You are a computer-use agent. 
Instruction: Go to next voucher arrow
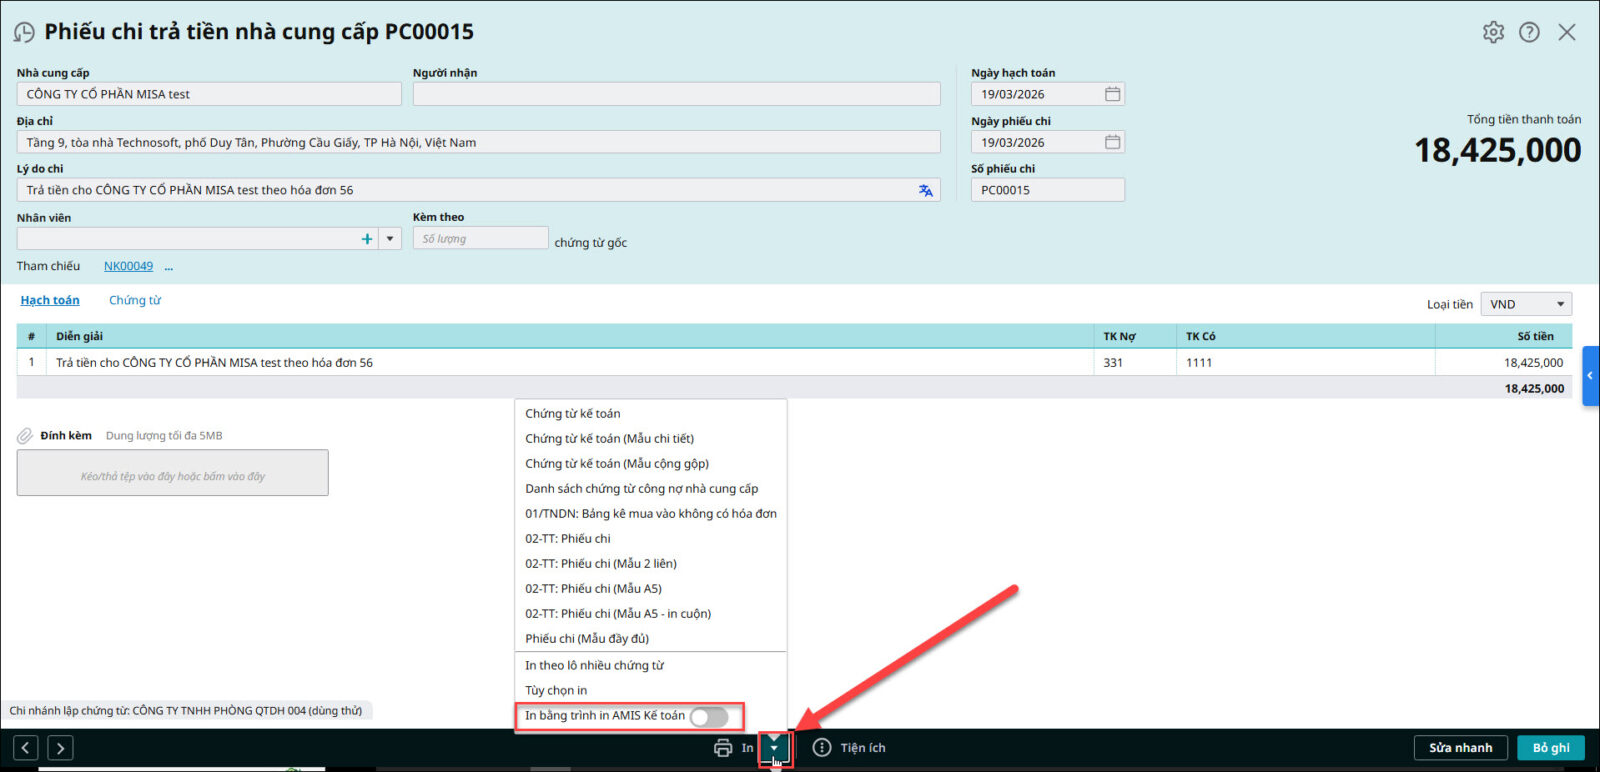point(60,748)
